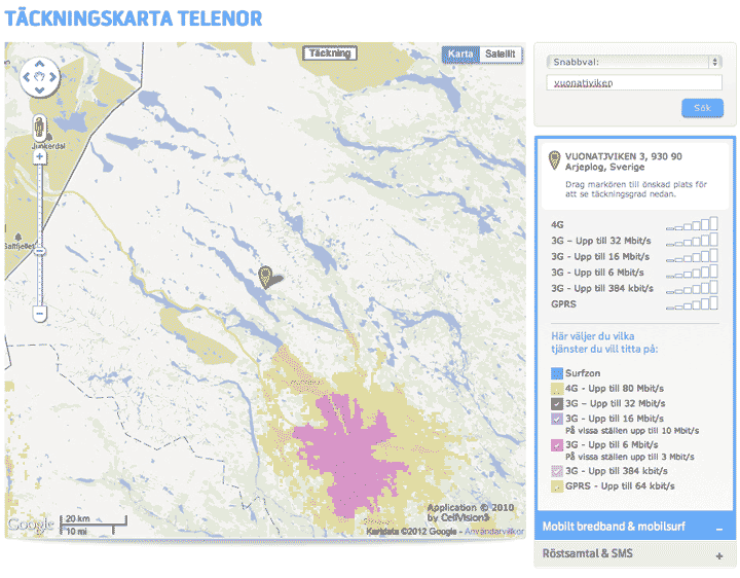
Task: Toggle 3G Upp till 384 kbit/s layer
Action: point(557,471)
